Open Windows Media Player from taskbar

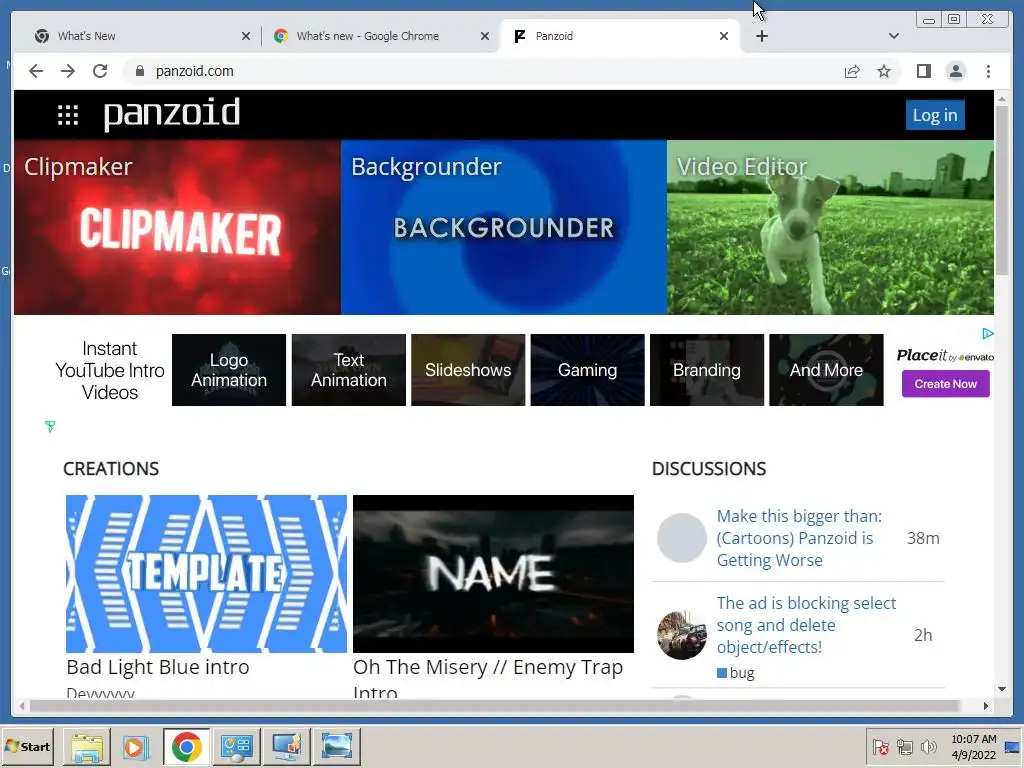[136, 746]
